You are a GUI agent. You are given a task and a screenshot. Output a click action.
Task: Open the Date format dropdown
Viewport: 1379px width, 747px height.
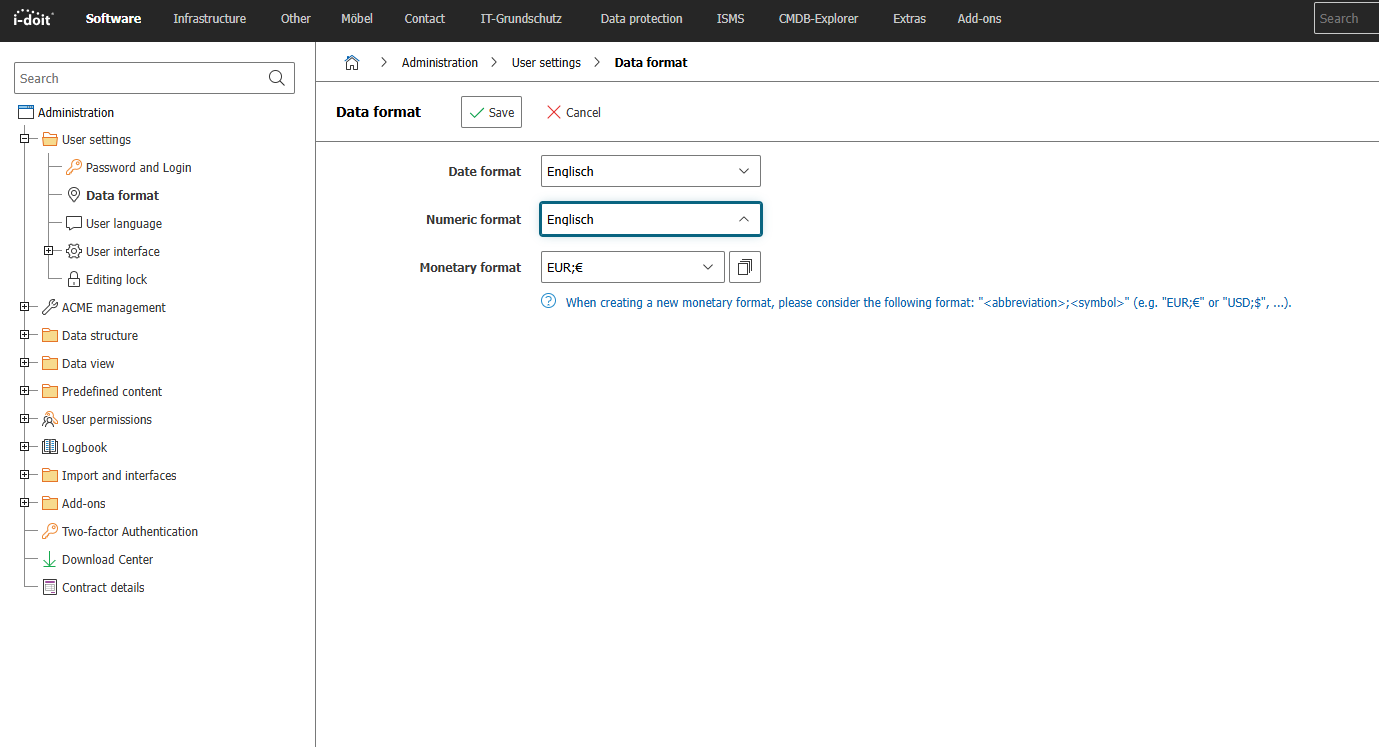point(651,171)
